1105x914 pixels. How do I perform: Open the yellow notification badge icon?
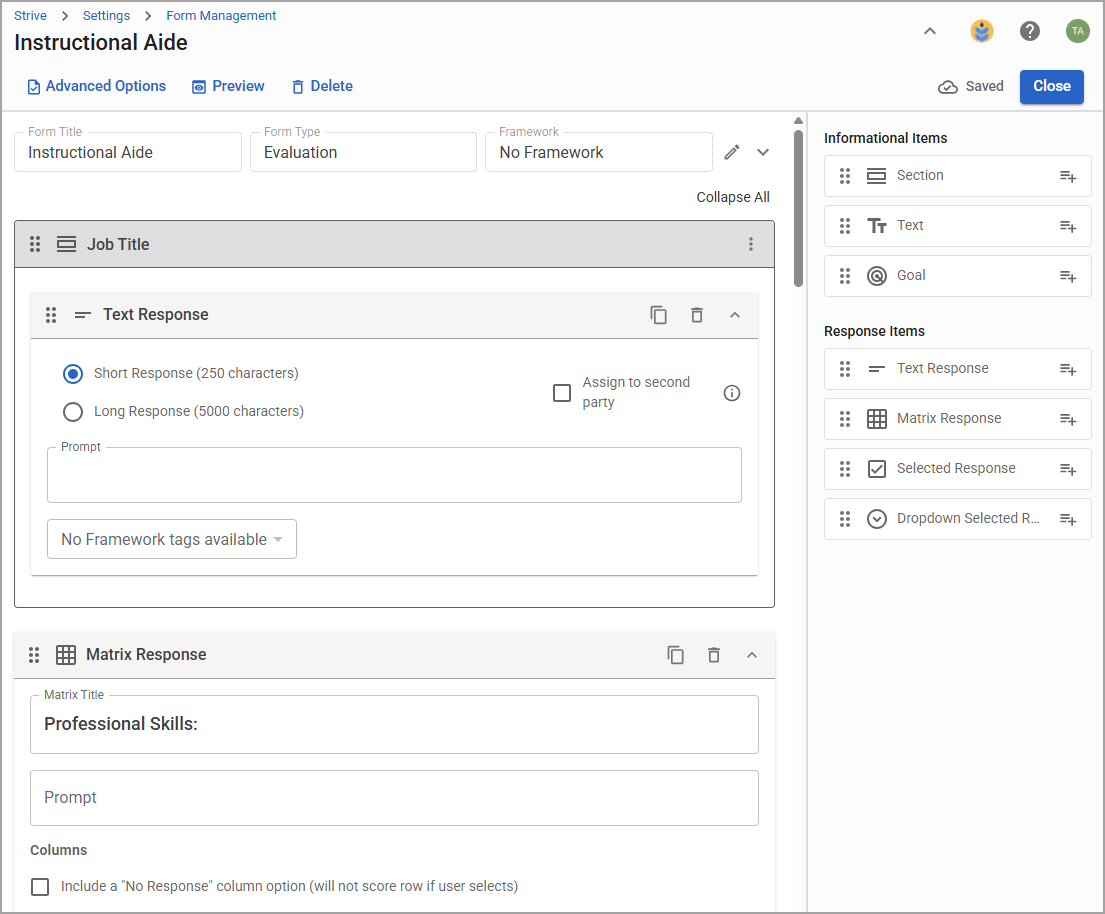982,31
